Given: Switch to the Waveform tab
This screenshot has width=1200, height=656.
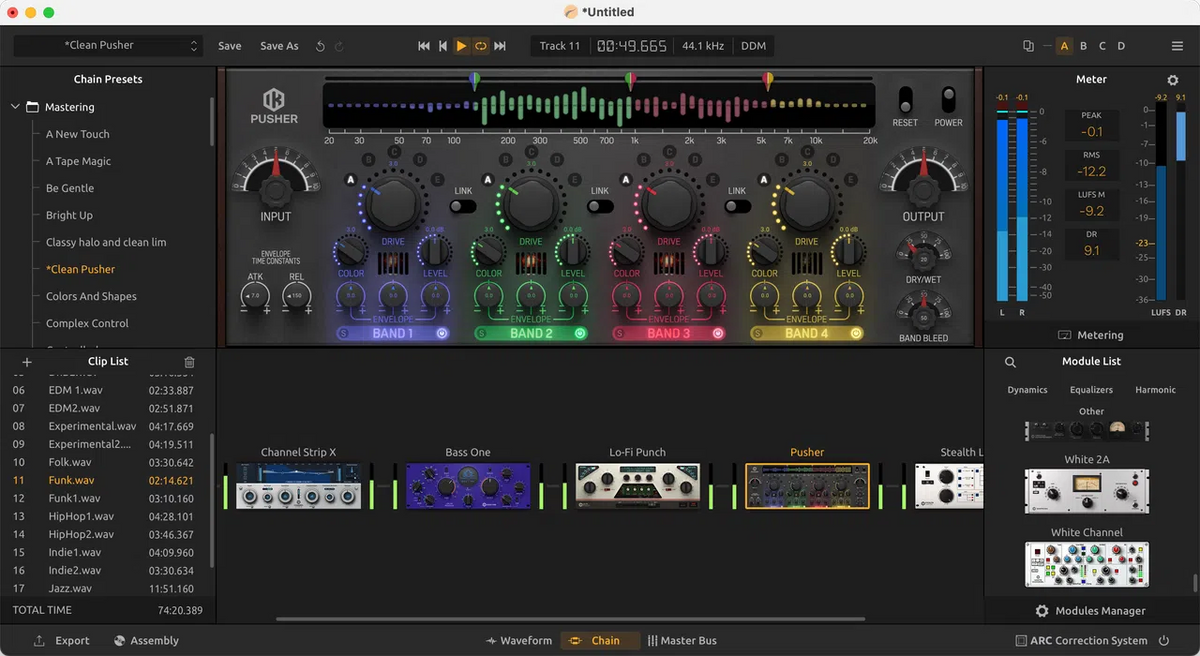Looking at the screenshot, I should coord(519,640).
